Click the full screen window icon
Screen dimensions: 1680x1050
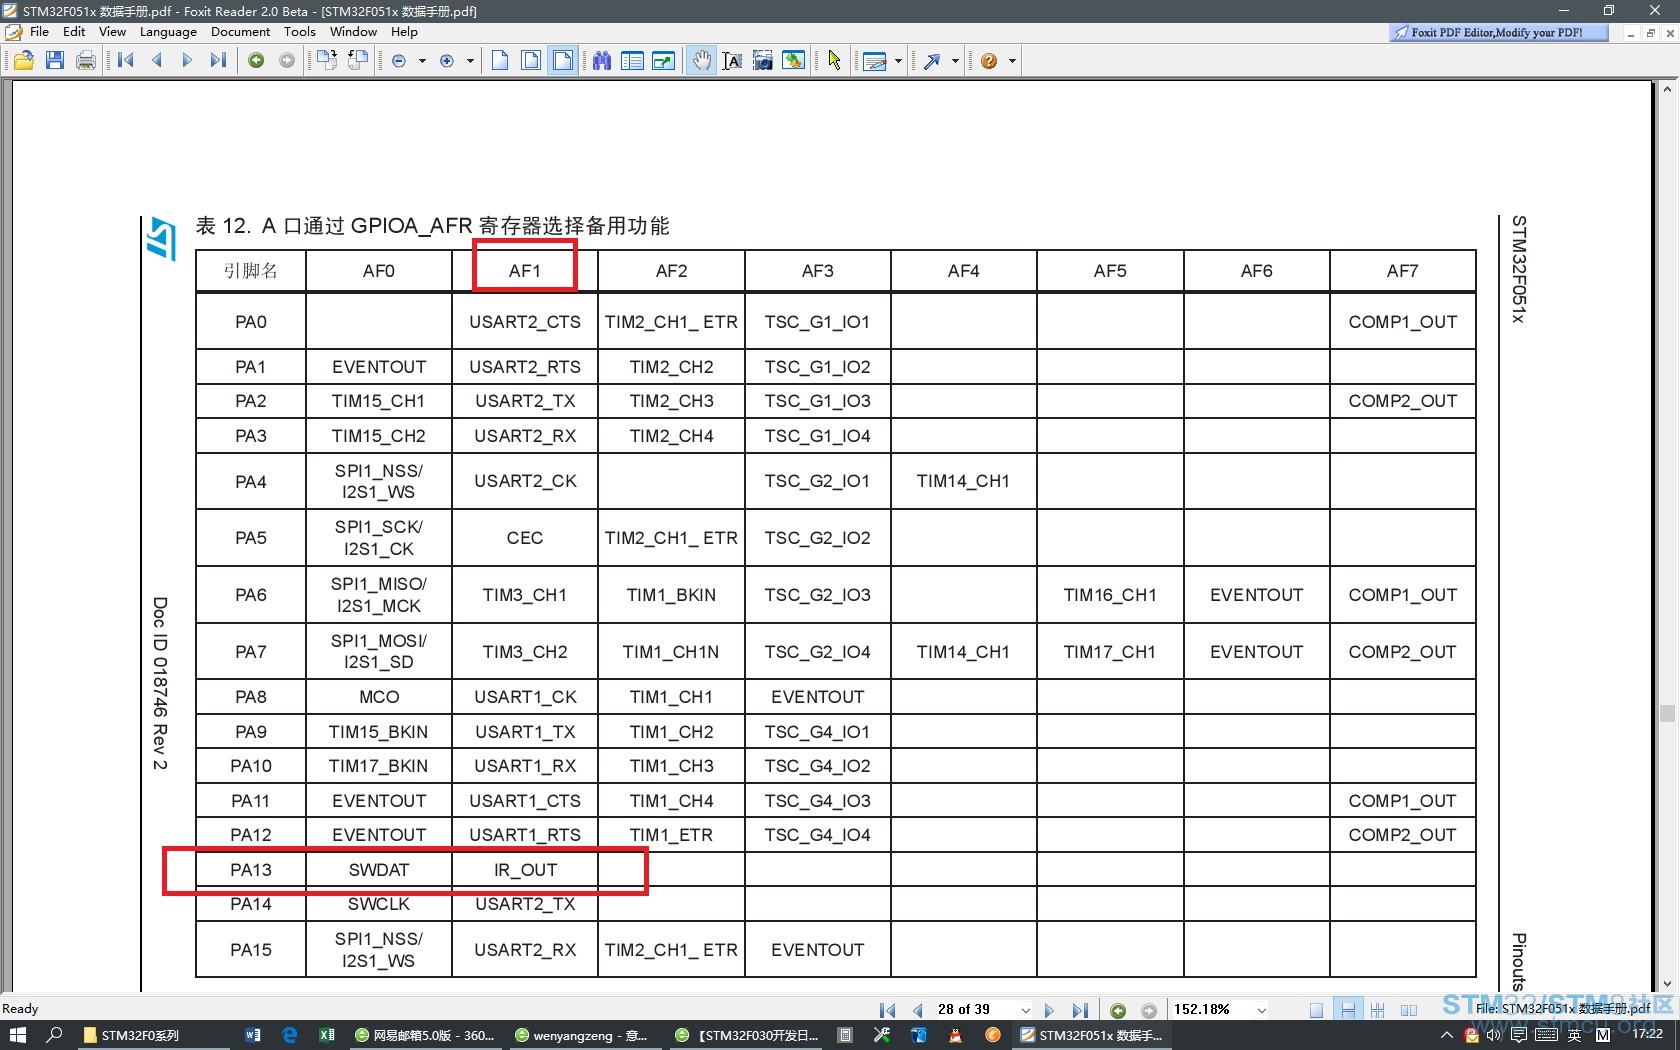pyautogui.click(x=663, y=61)
